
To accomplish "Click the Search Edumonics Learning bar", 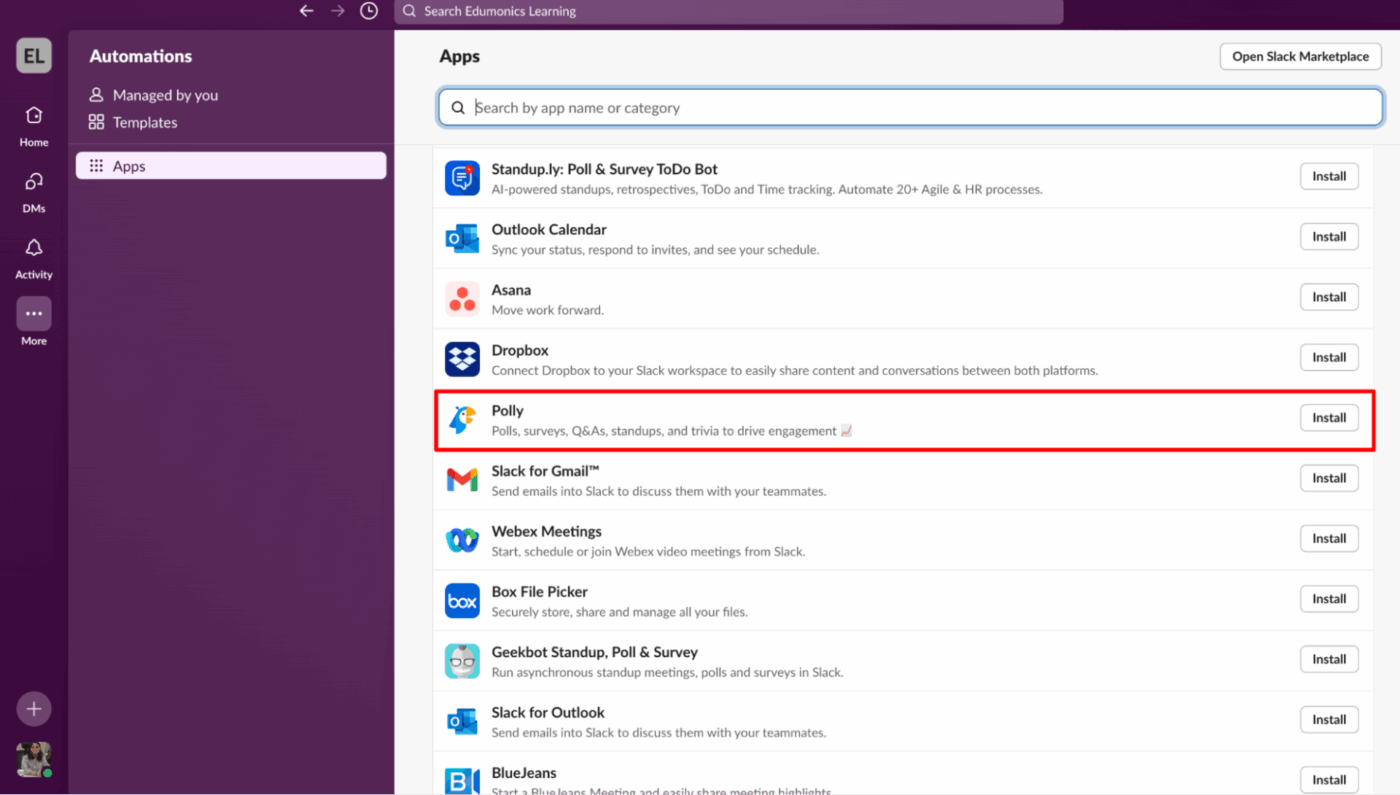I will 729,11.
